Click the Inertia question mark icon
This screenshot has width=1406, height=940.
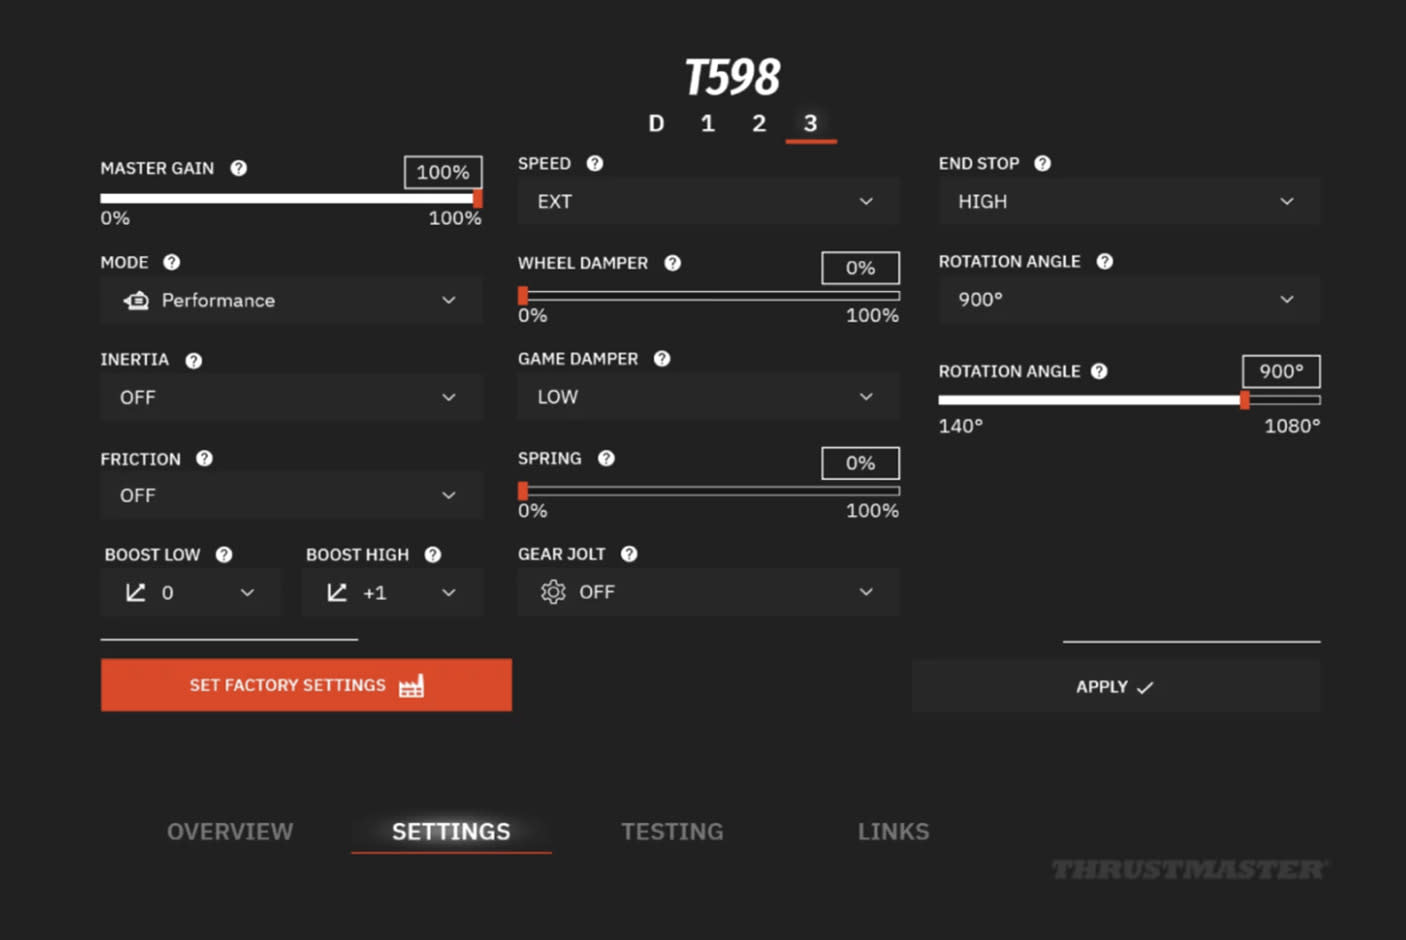coord(194,360)
